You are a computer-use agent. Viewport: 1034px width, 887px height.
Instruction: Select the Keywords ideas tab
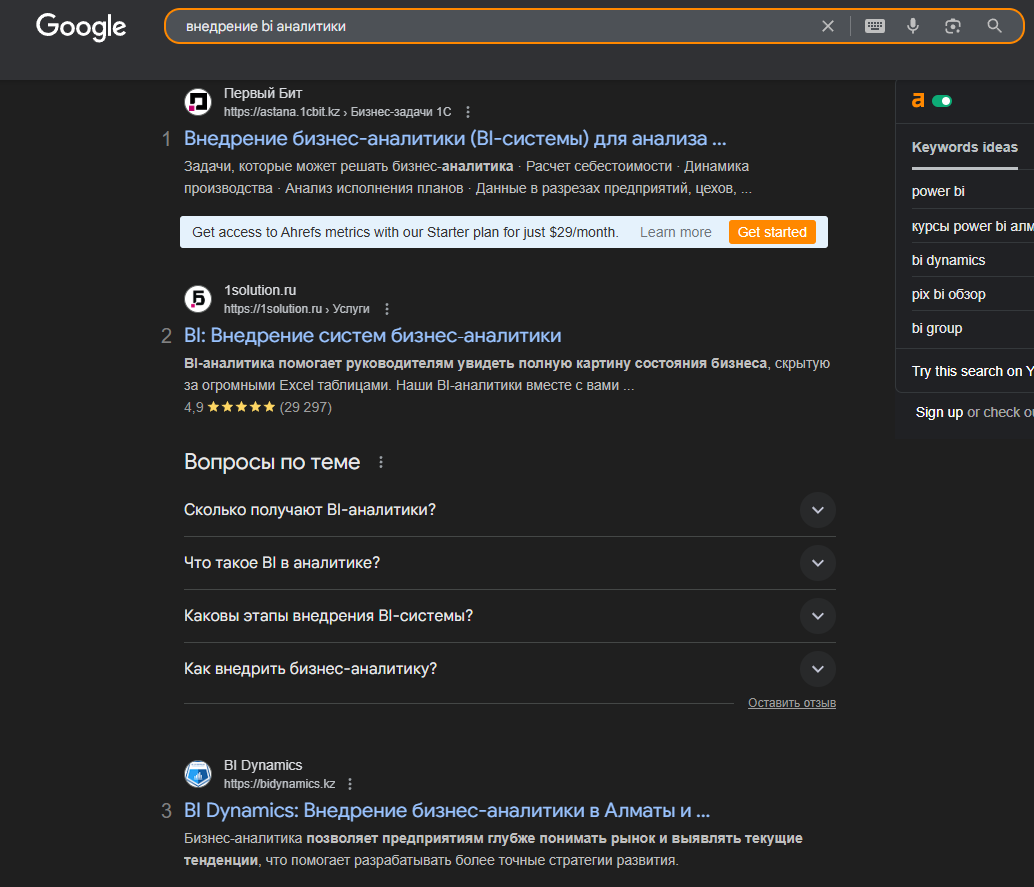pyautogui.click(x=964, y=148)
